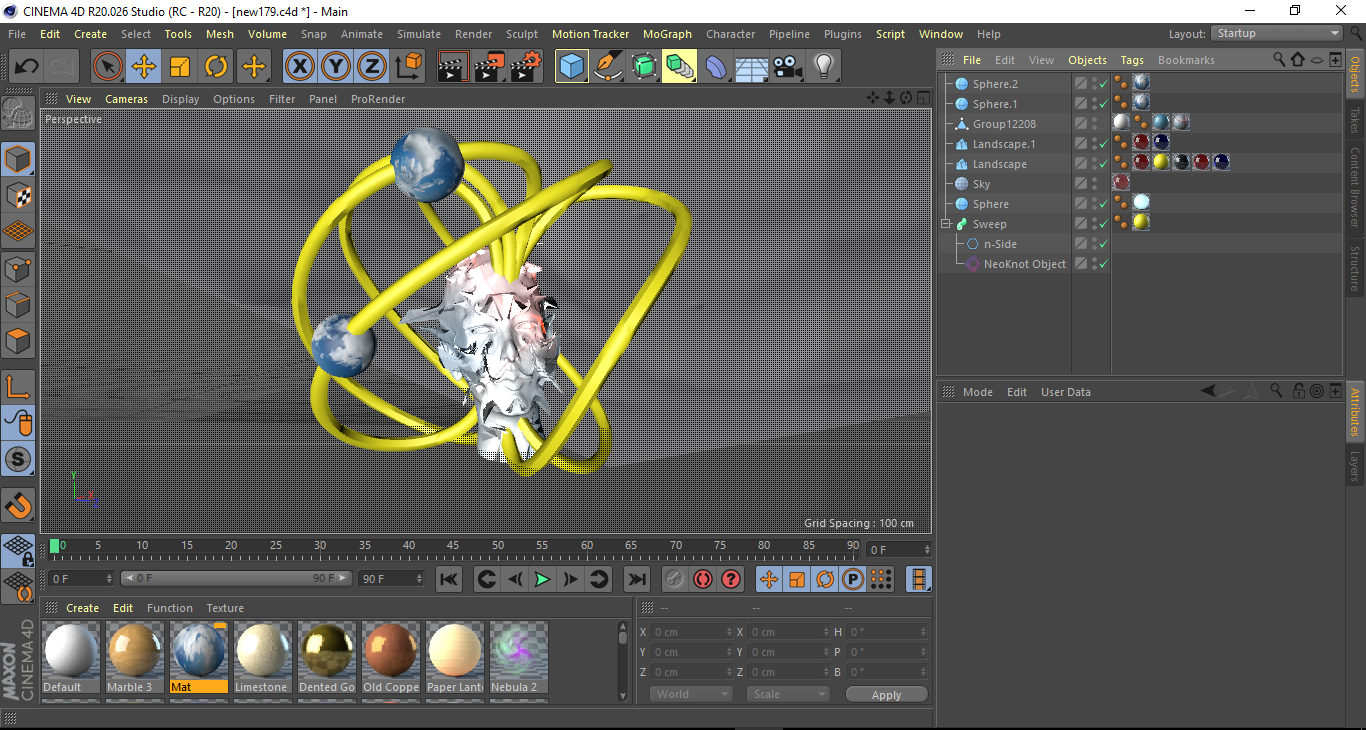Toggle Z axis lock
This screenshot has height=730, width=1366.
[x=372, y=67]
